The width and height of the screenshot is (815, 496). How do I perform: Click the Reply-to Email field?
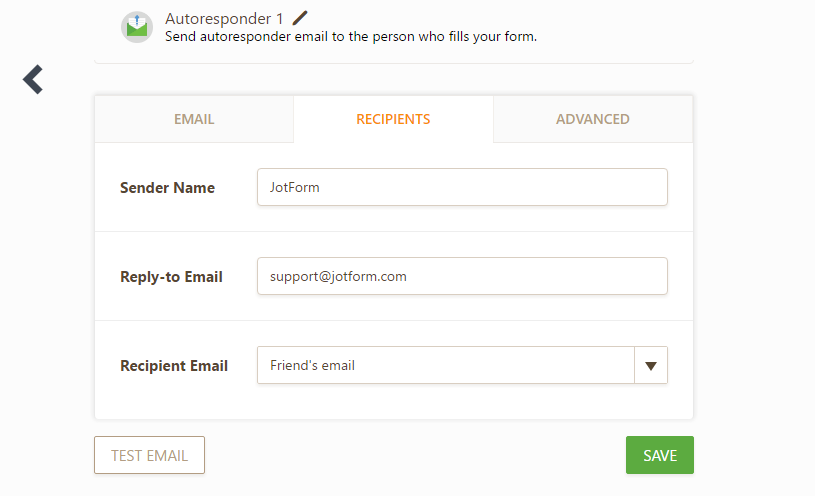[462, 276]
